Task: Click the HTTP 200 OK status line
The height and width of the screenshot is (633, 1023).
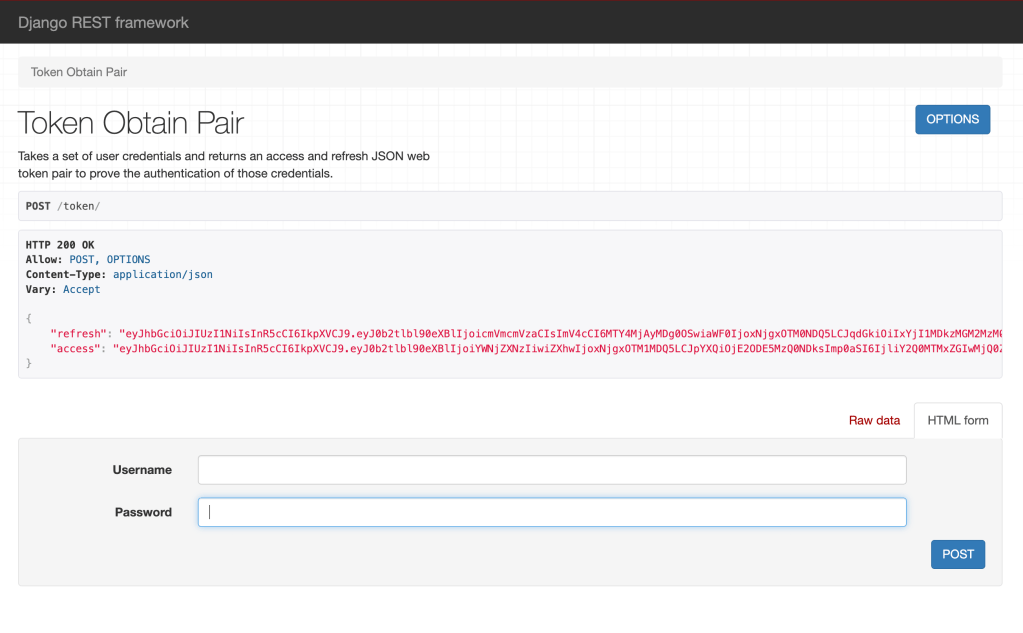Action: tap(60, 245)
